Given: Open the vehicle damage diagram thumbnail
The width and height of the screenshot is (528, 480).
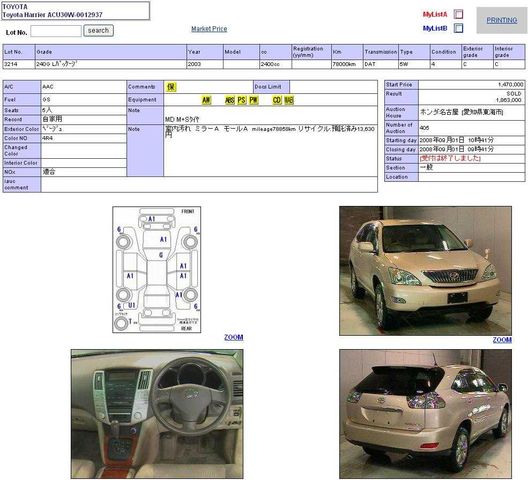Looking at the screenshot, I should (x=157, y=269).
